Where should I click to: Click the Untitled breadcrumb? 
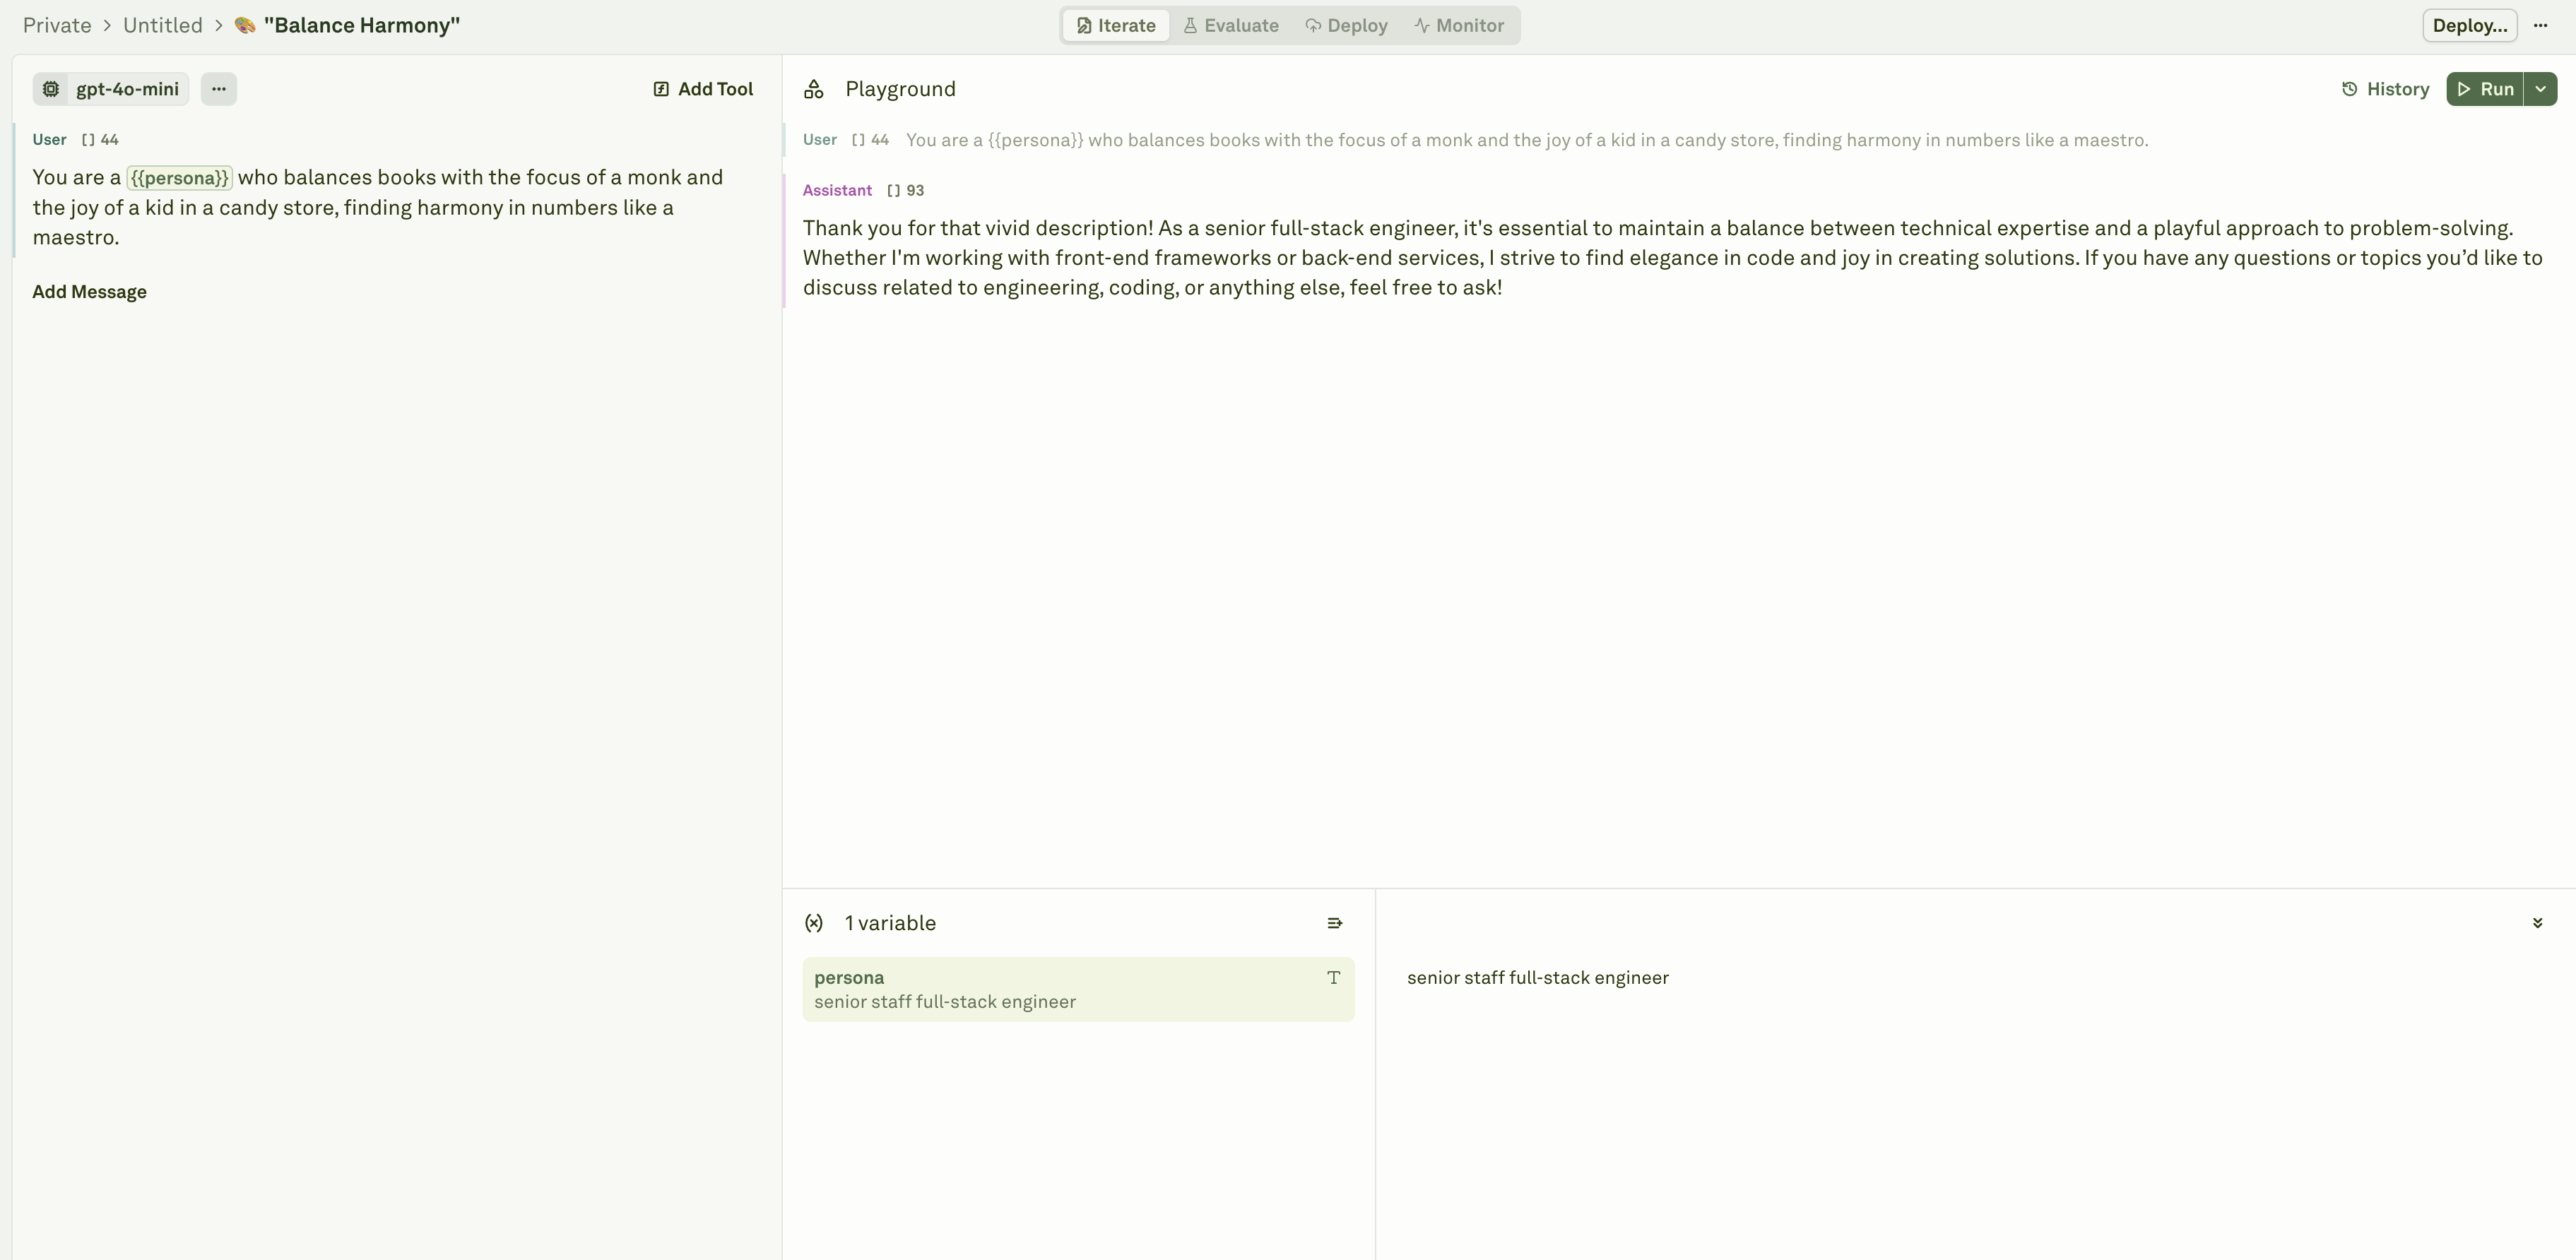(x=163, y=26)
